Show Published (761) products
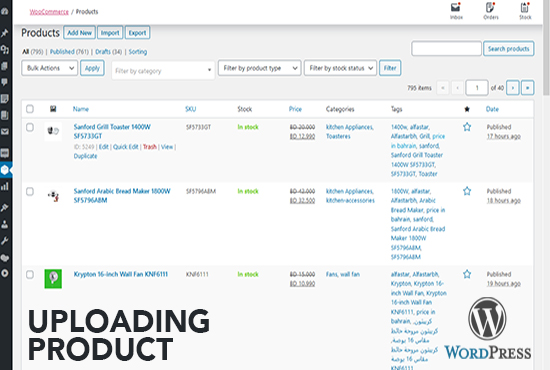Image resolution: width=550 pixels, height=370 pixels. [x=69, y=52]
